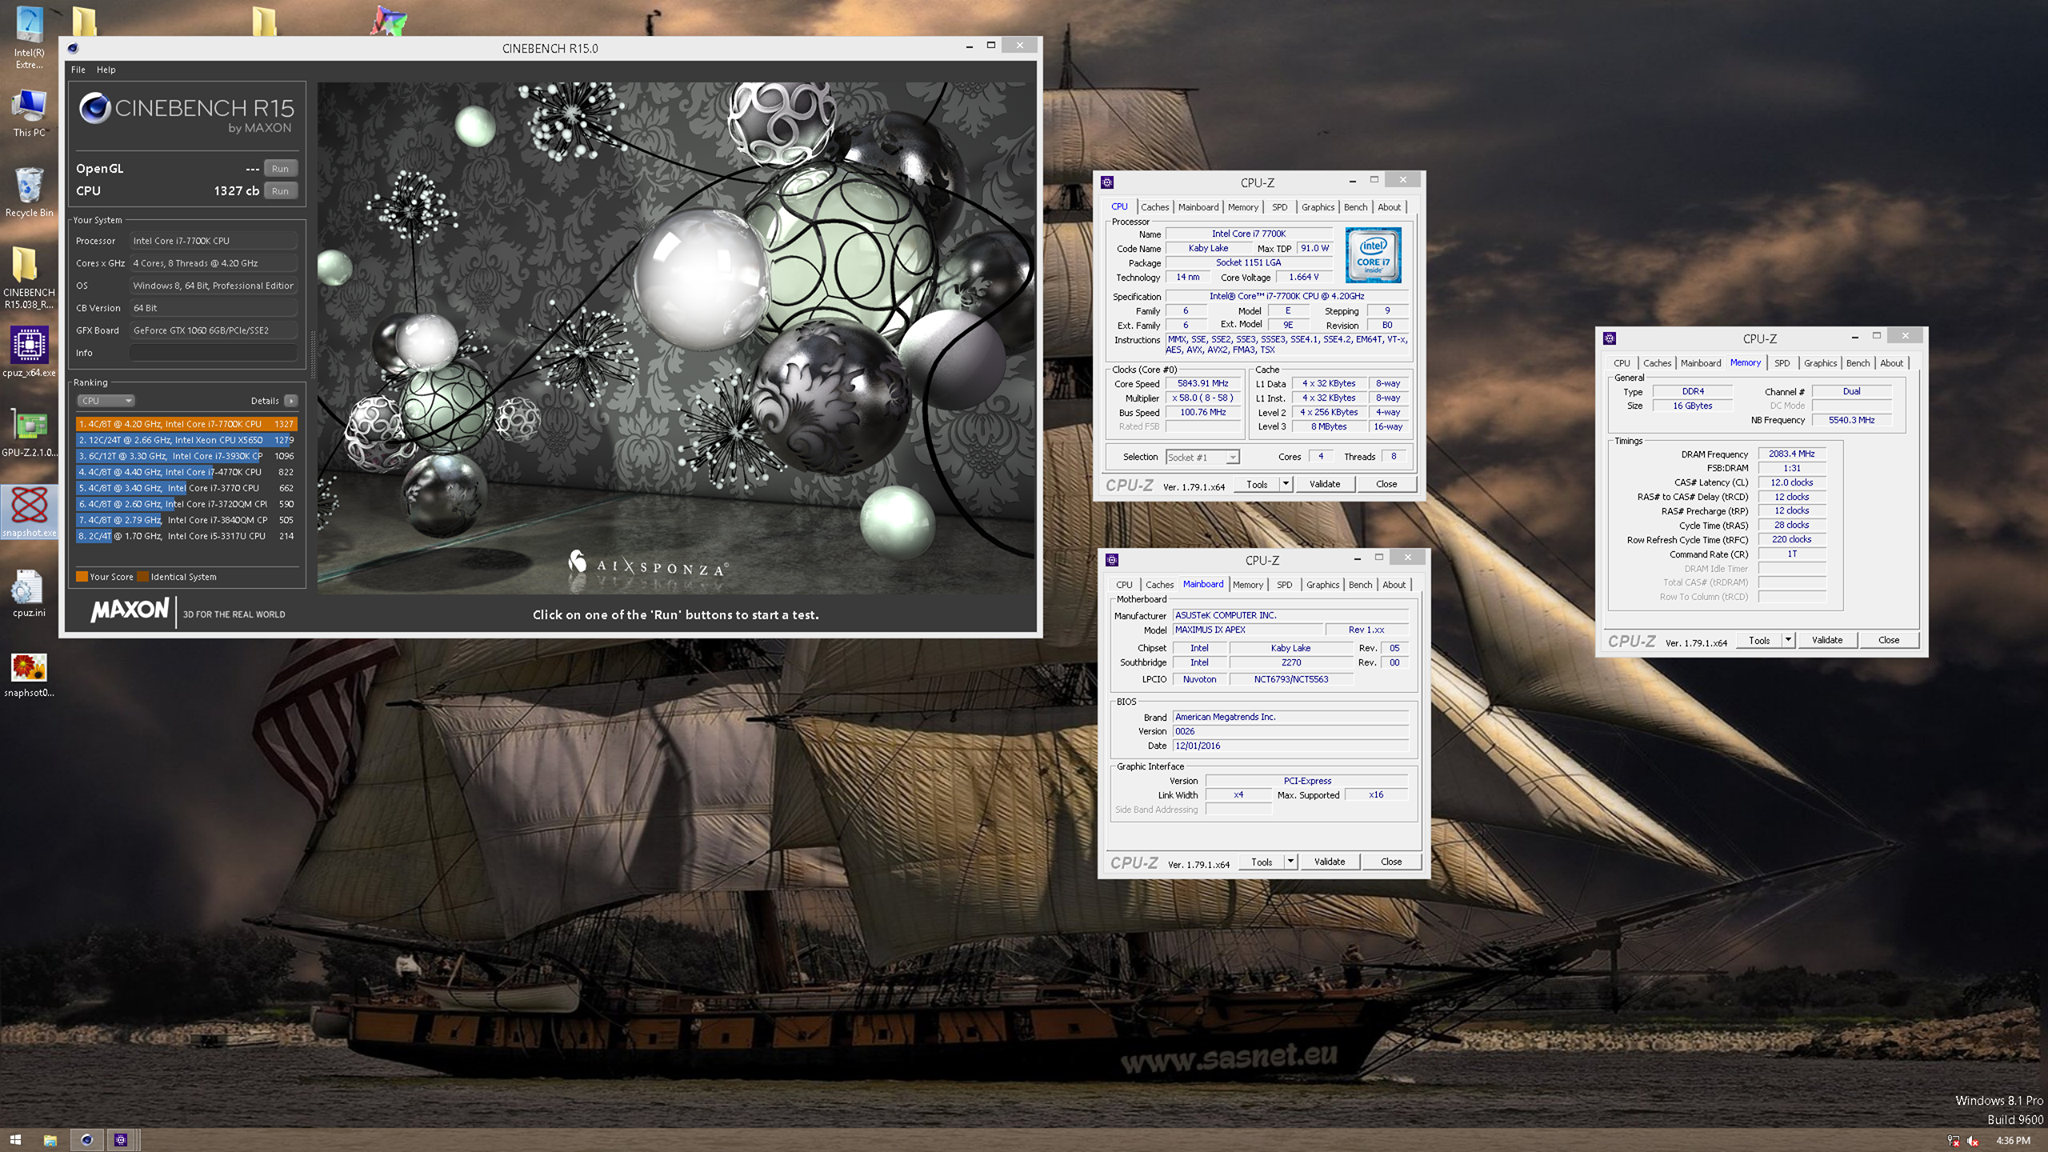Select the snapshot.exe desktop icon

tap(29, 512)
